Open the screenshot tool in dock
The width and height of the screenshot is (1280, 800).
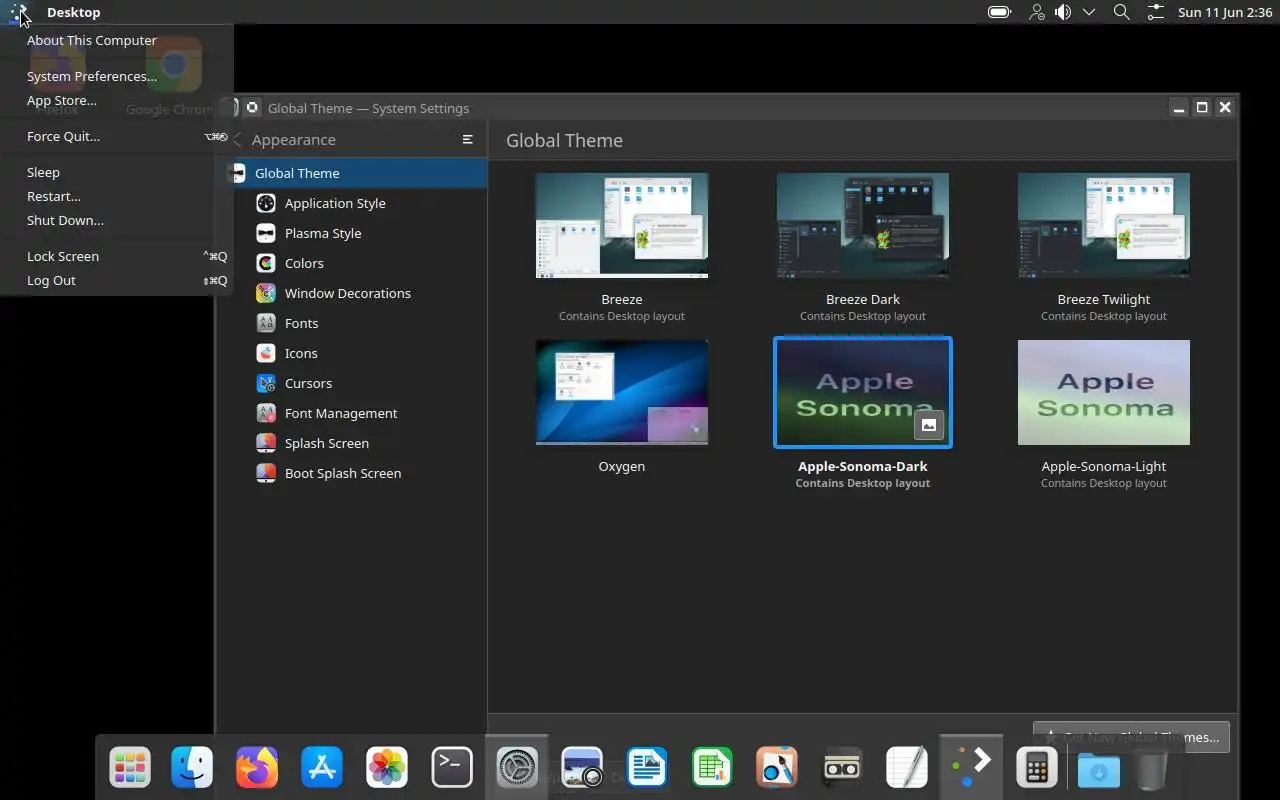582,768
